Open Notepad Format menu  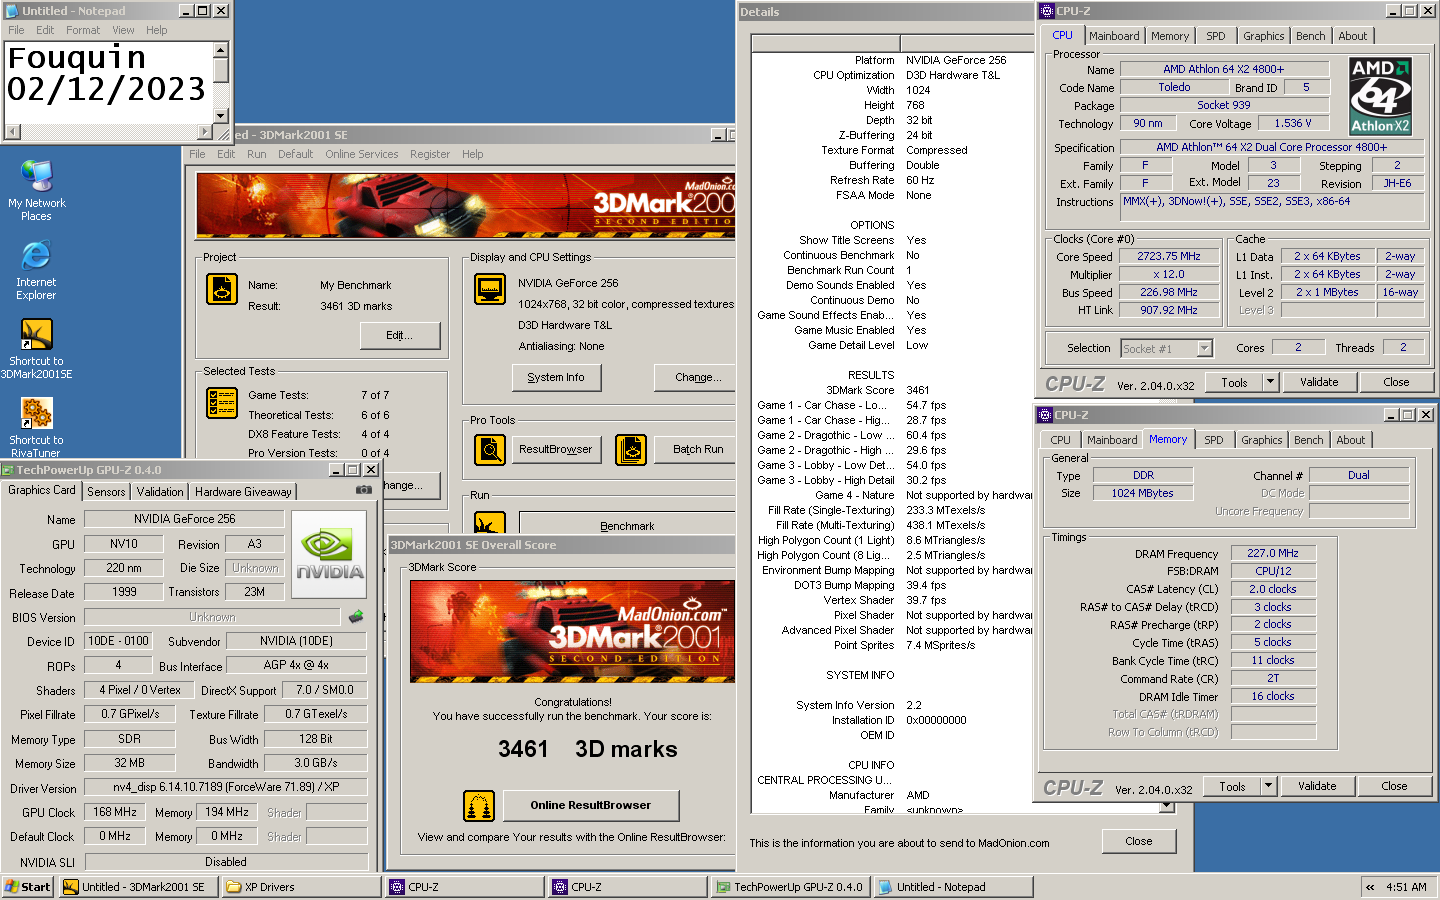pyautogui.click(x=83, y=30)
